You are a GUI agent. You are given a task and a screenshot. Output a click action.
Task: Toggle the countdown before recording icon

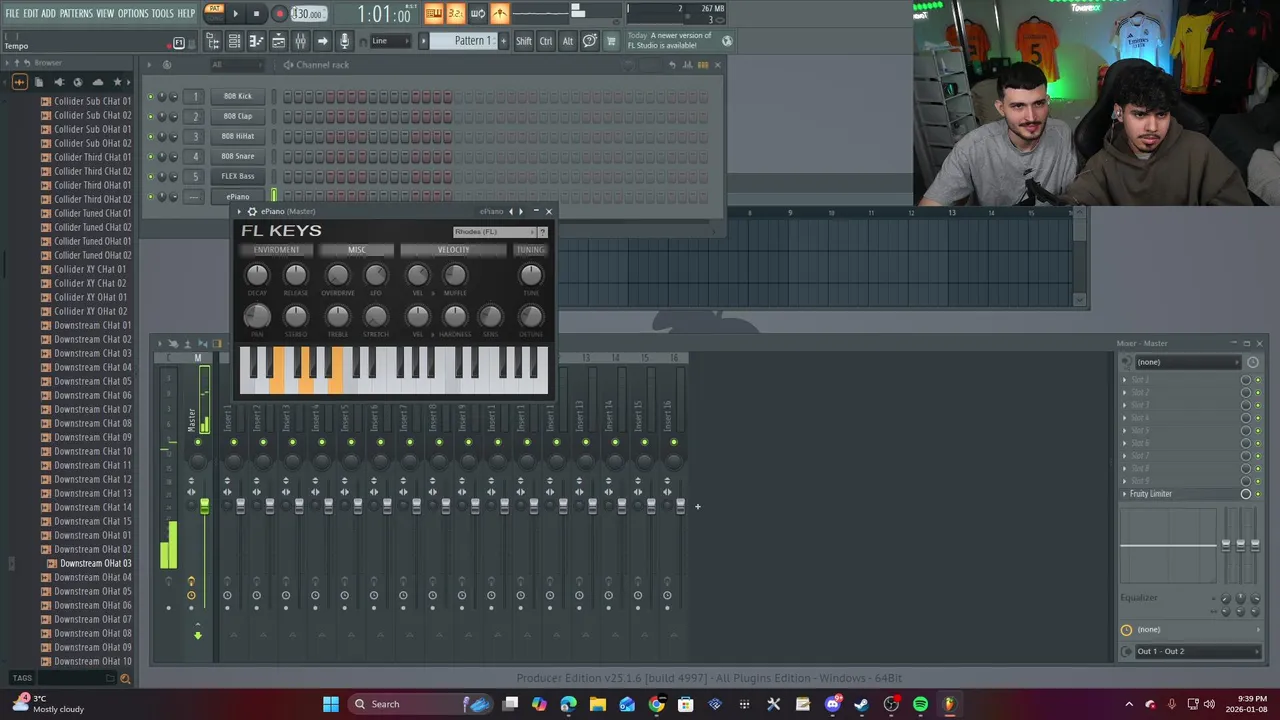(x=455, y=13)
